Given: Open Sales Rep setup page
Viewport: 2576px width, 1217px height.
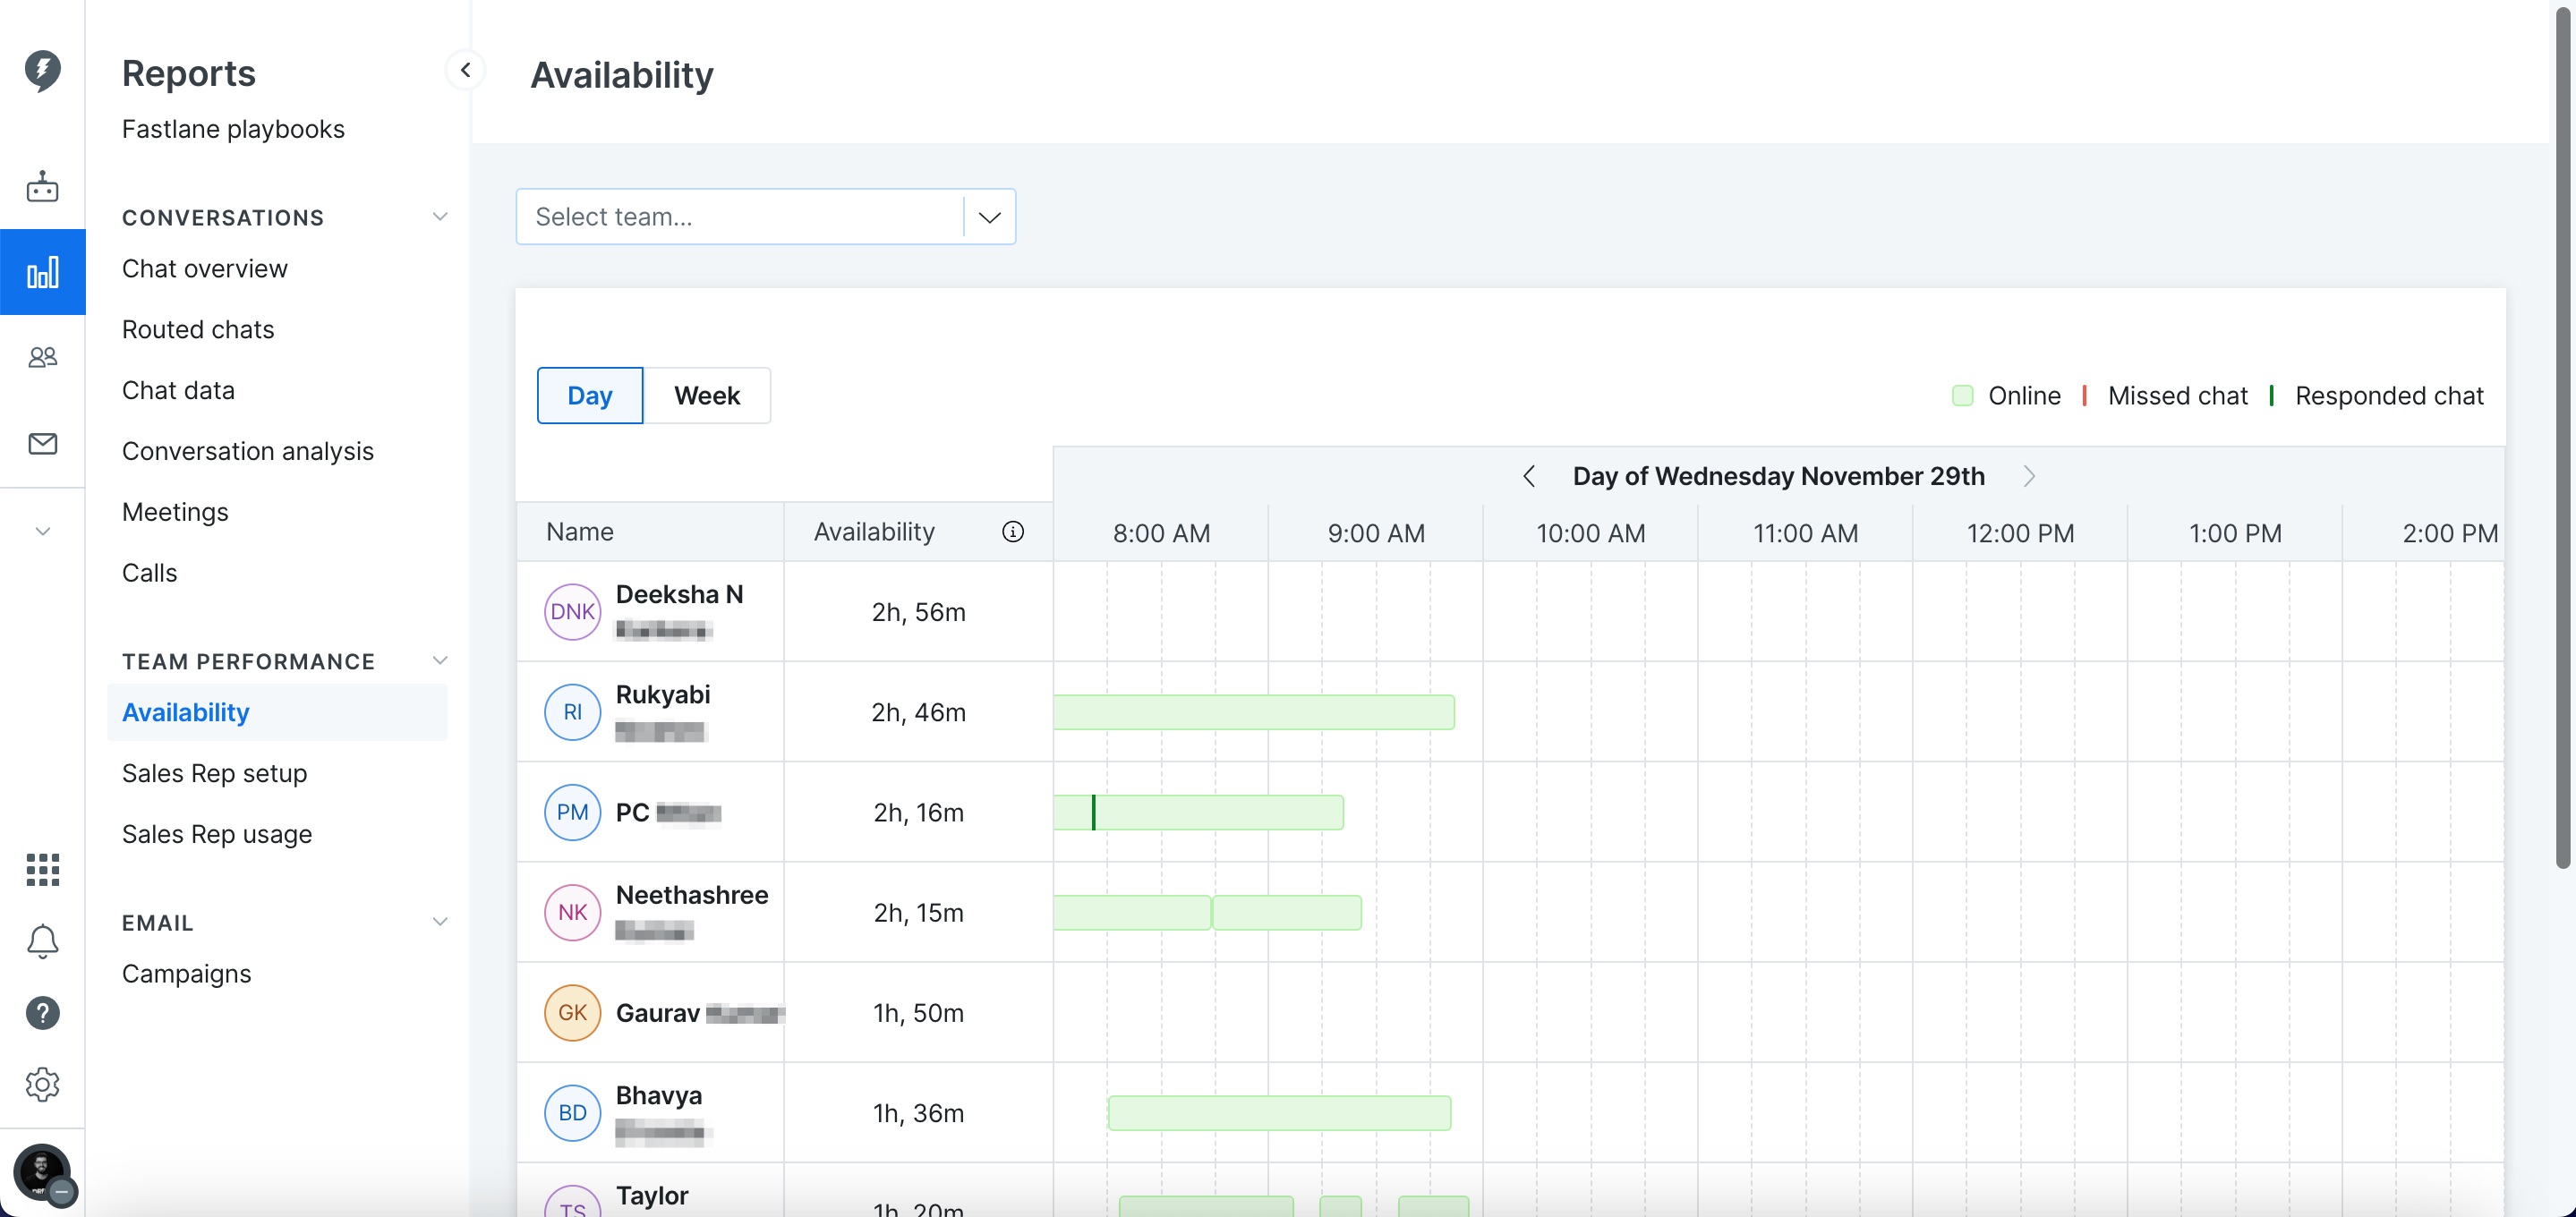Looking at the screenshot, I should [x=214, y=774].
